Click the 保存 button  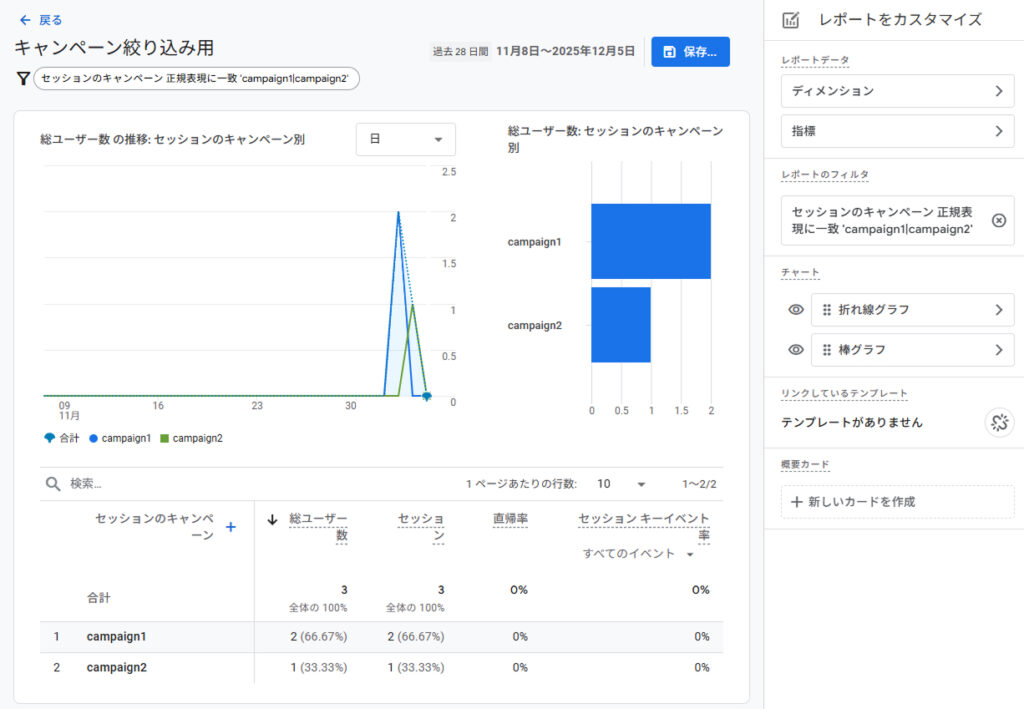[690, 52]
